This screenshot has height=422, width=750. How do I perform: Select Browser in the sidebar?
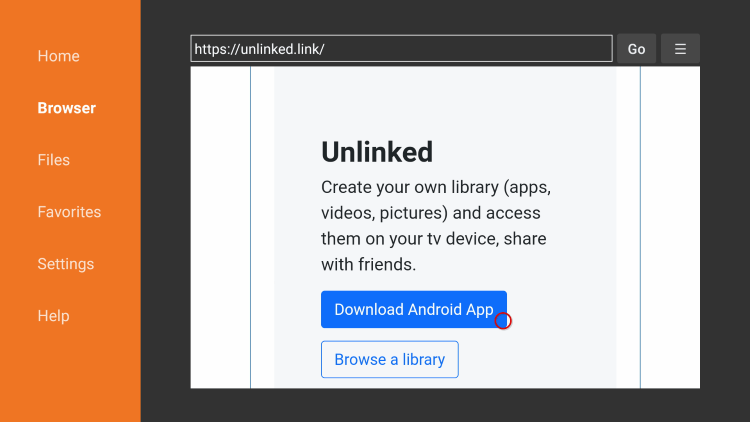pos(66,108)
